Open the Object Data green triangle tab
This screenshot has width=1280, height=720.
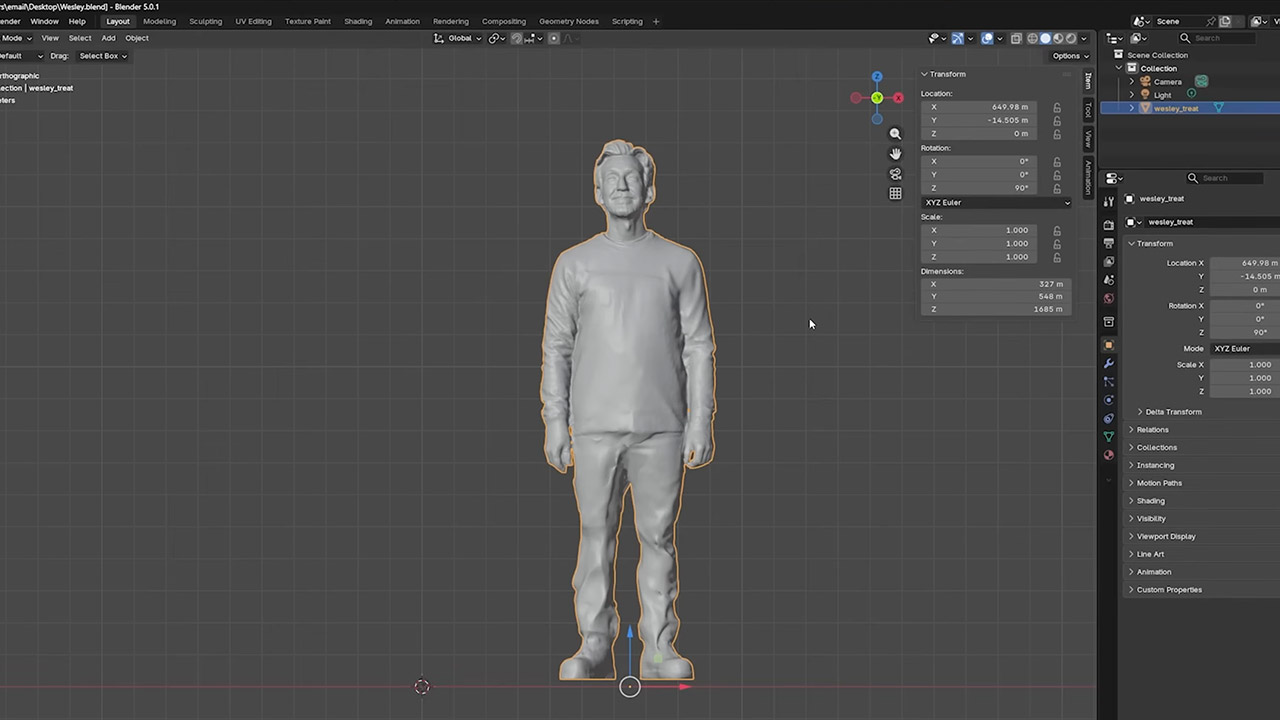1108,437
